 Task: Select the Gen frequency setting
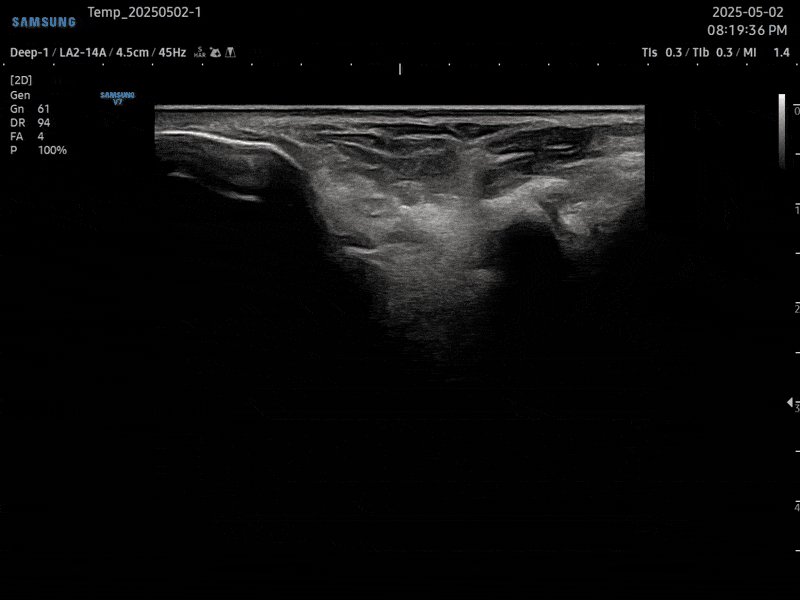(x=20, y=94)
